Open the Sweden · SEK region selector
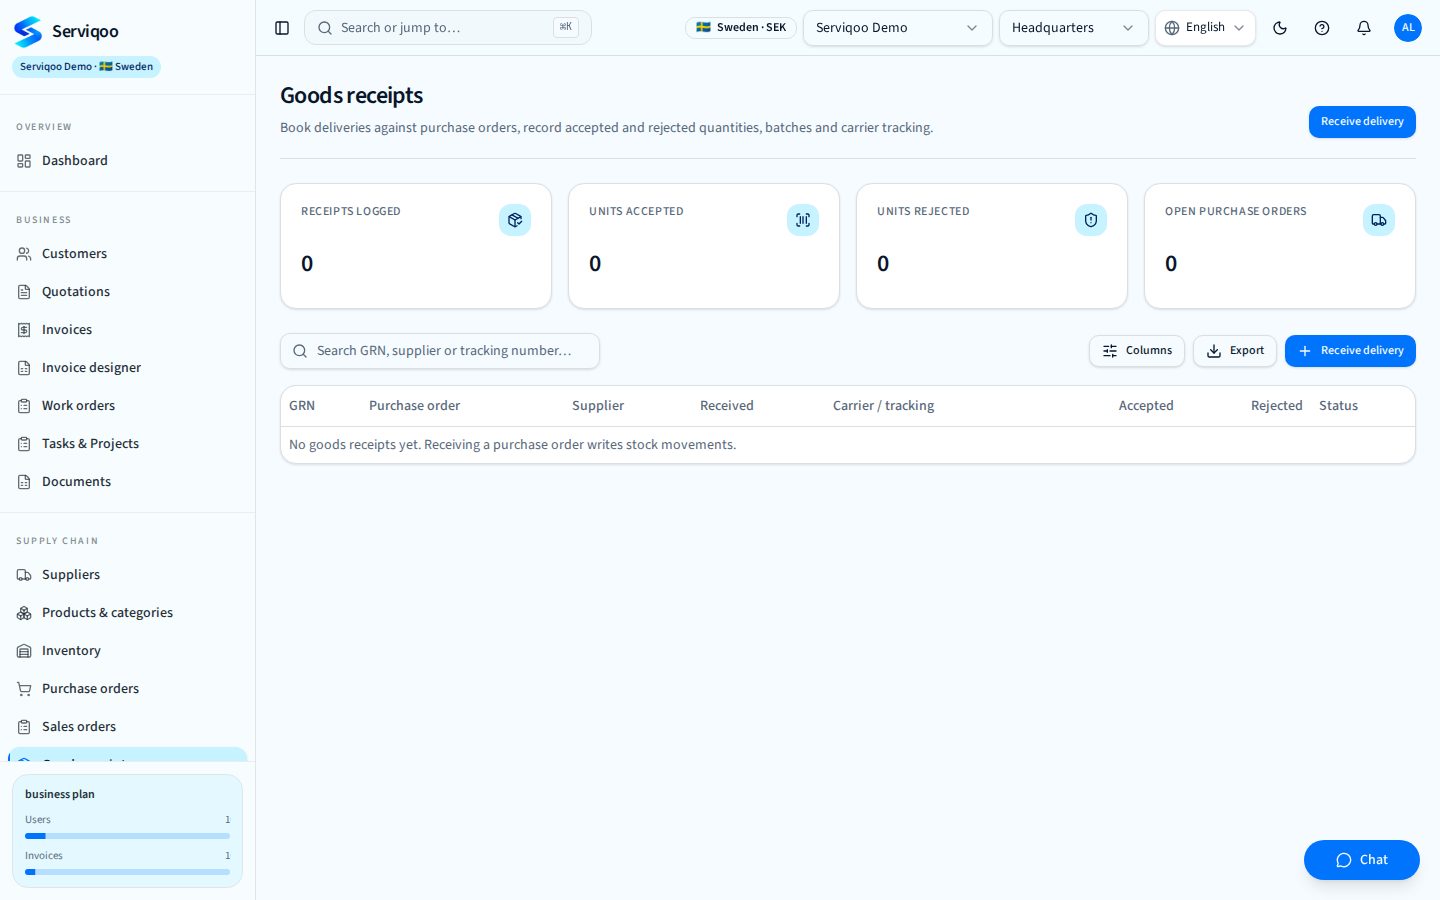This screenshot has height=900, width=1440. pyautogui.click(x=741, y=28)
